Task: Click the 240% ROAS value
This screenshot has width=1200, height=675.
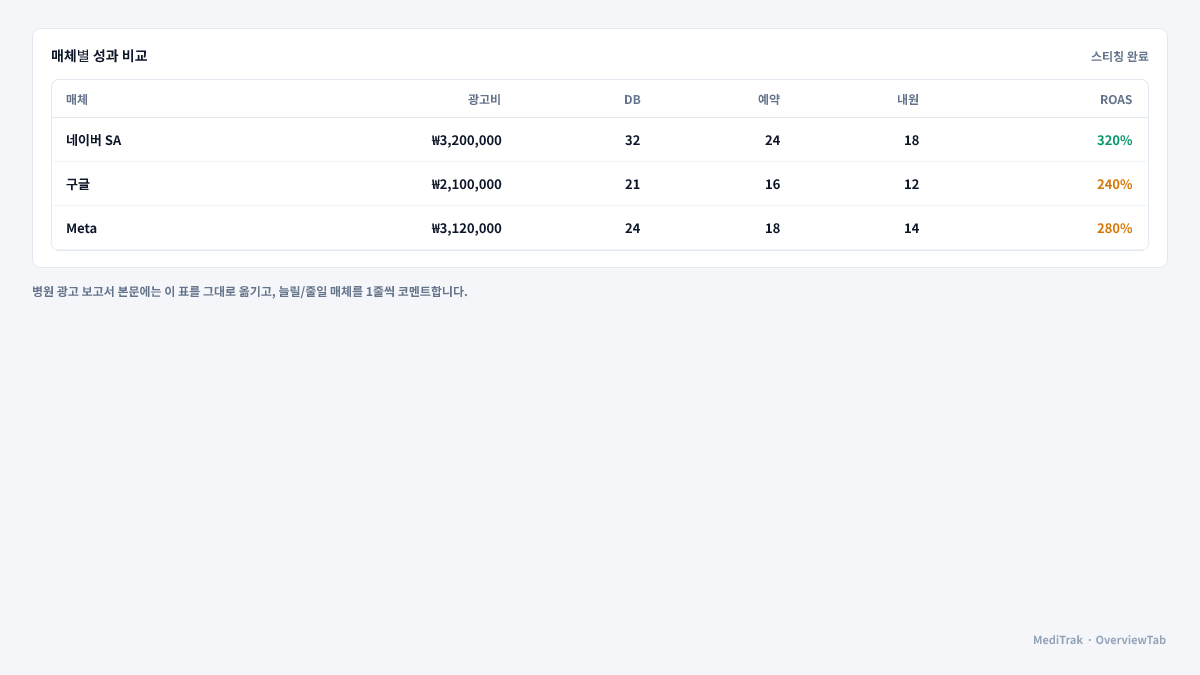Action: click(x=1115, y=184)
